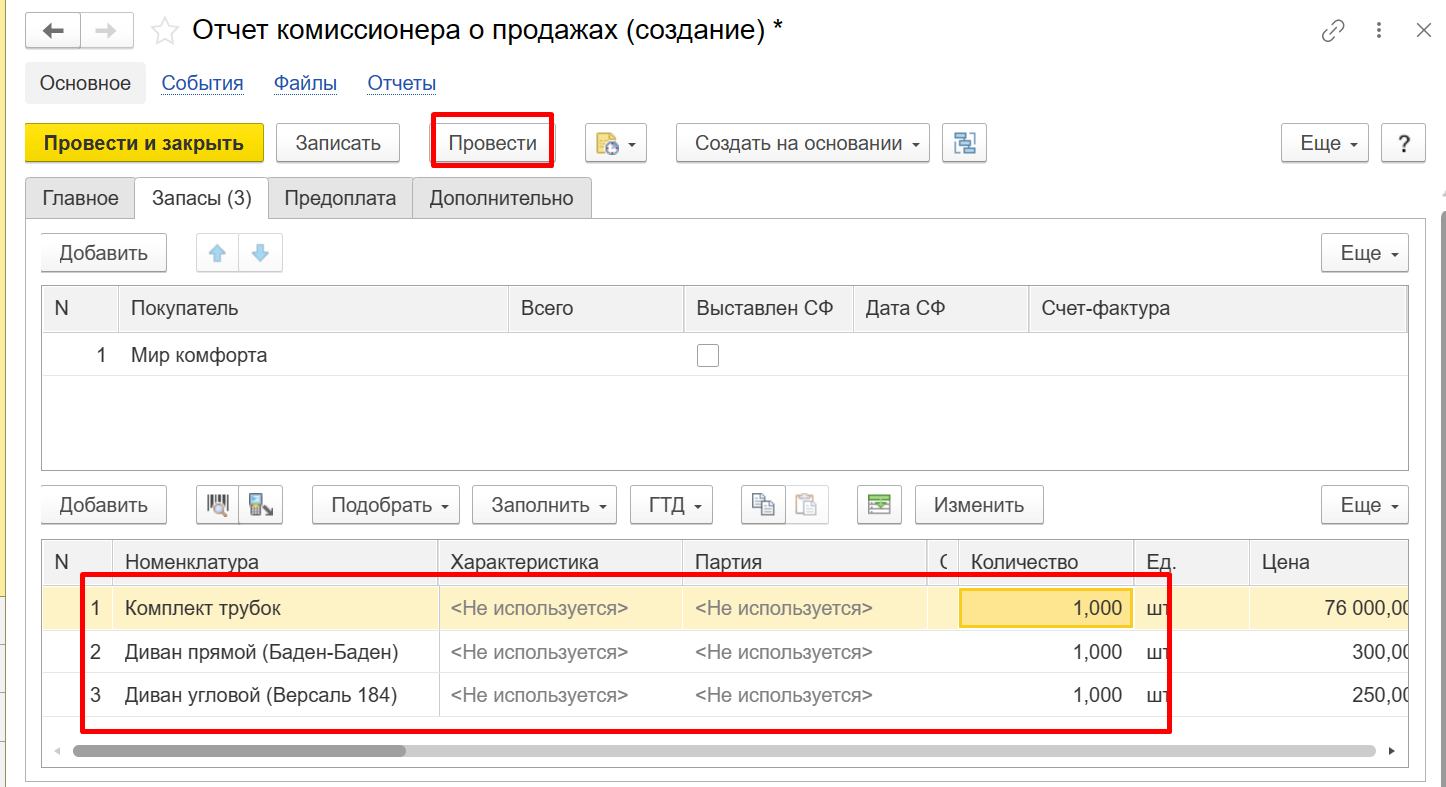1446x787 pixels.
Task: Click the horizontal scrollbar under the table
Action: click(240, 750)
